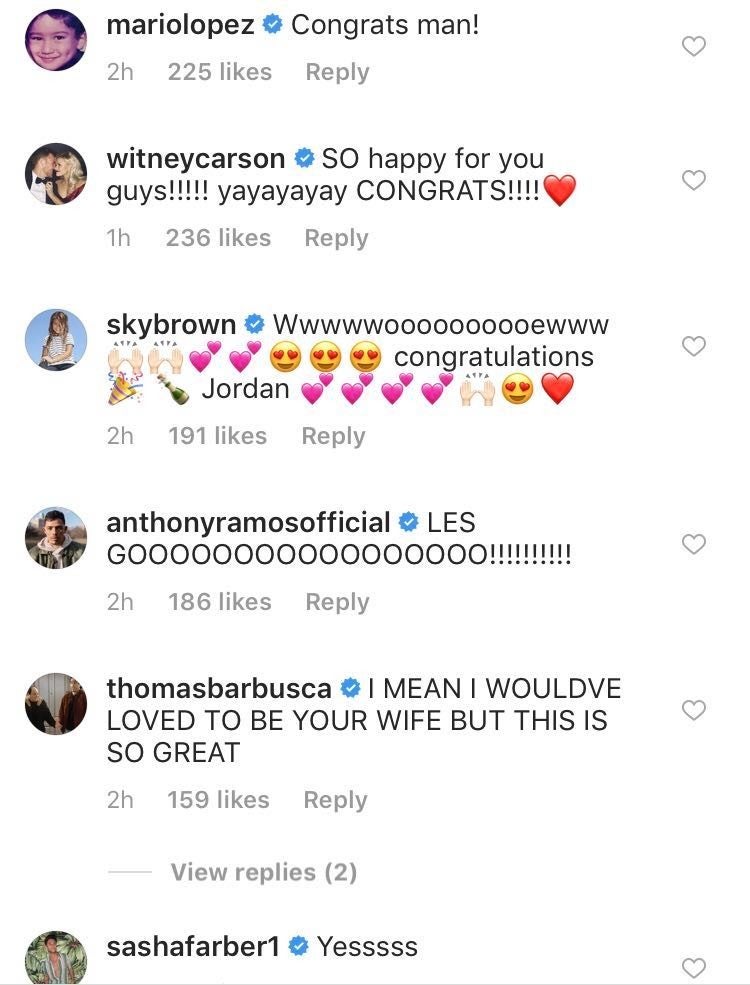Open thomasbarbusca's avatar image
The image size is (750, 985).
pos(55,705)
